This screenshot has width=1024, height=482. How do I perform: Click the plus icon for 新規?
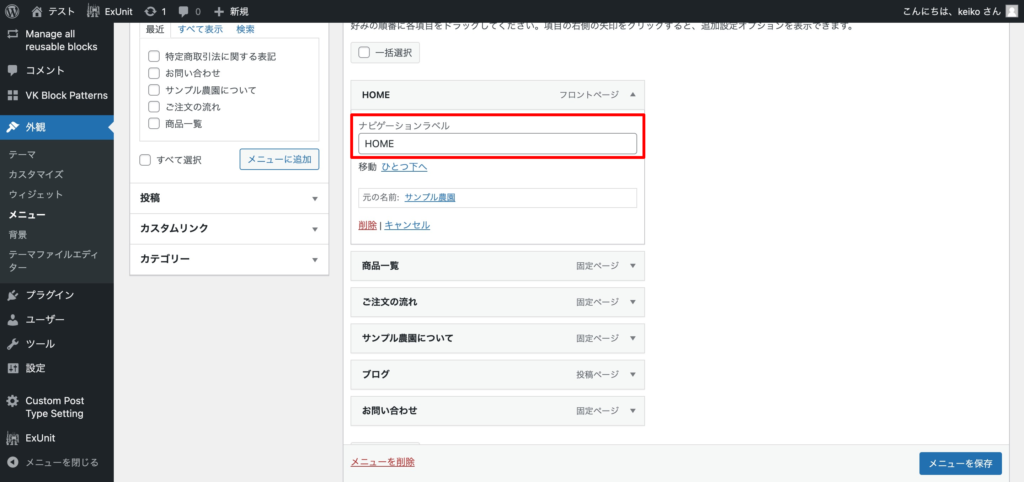[x=219, y=11]
